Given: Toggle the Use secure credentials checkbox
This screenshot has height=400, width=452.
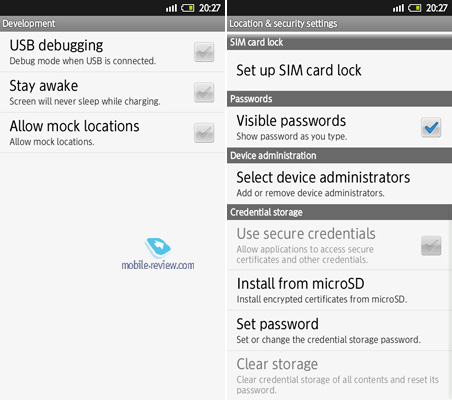Looking at the screenshot, I should (431, 246).
